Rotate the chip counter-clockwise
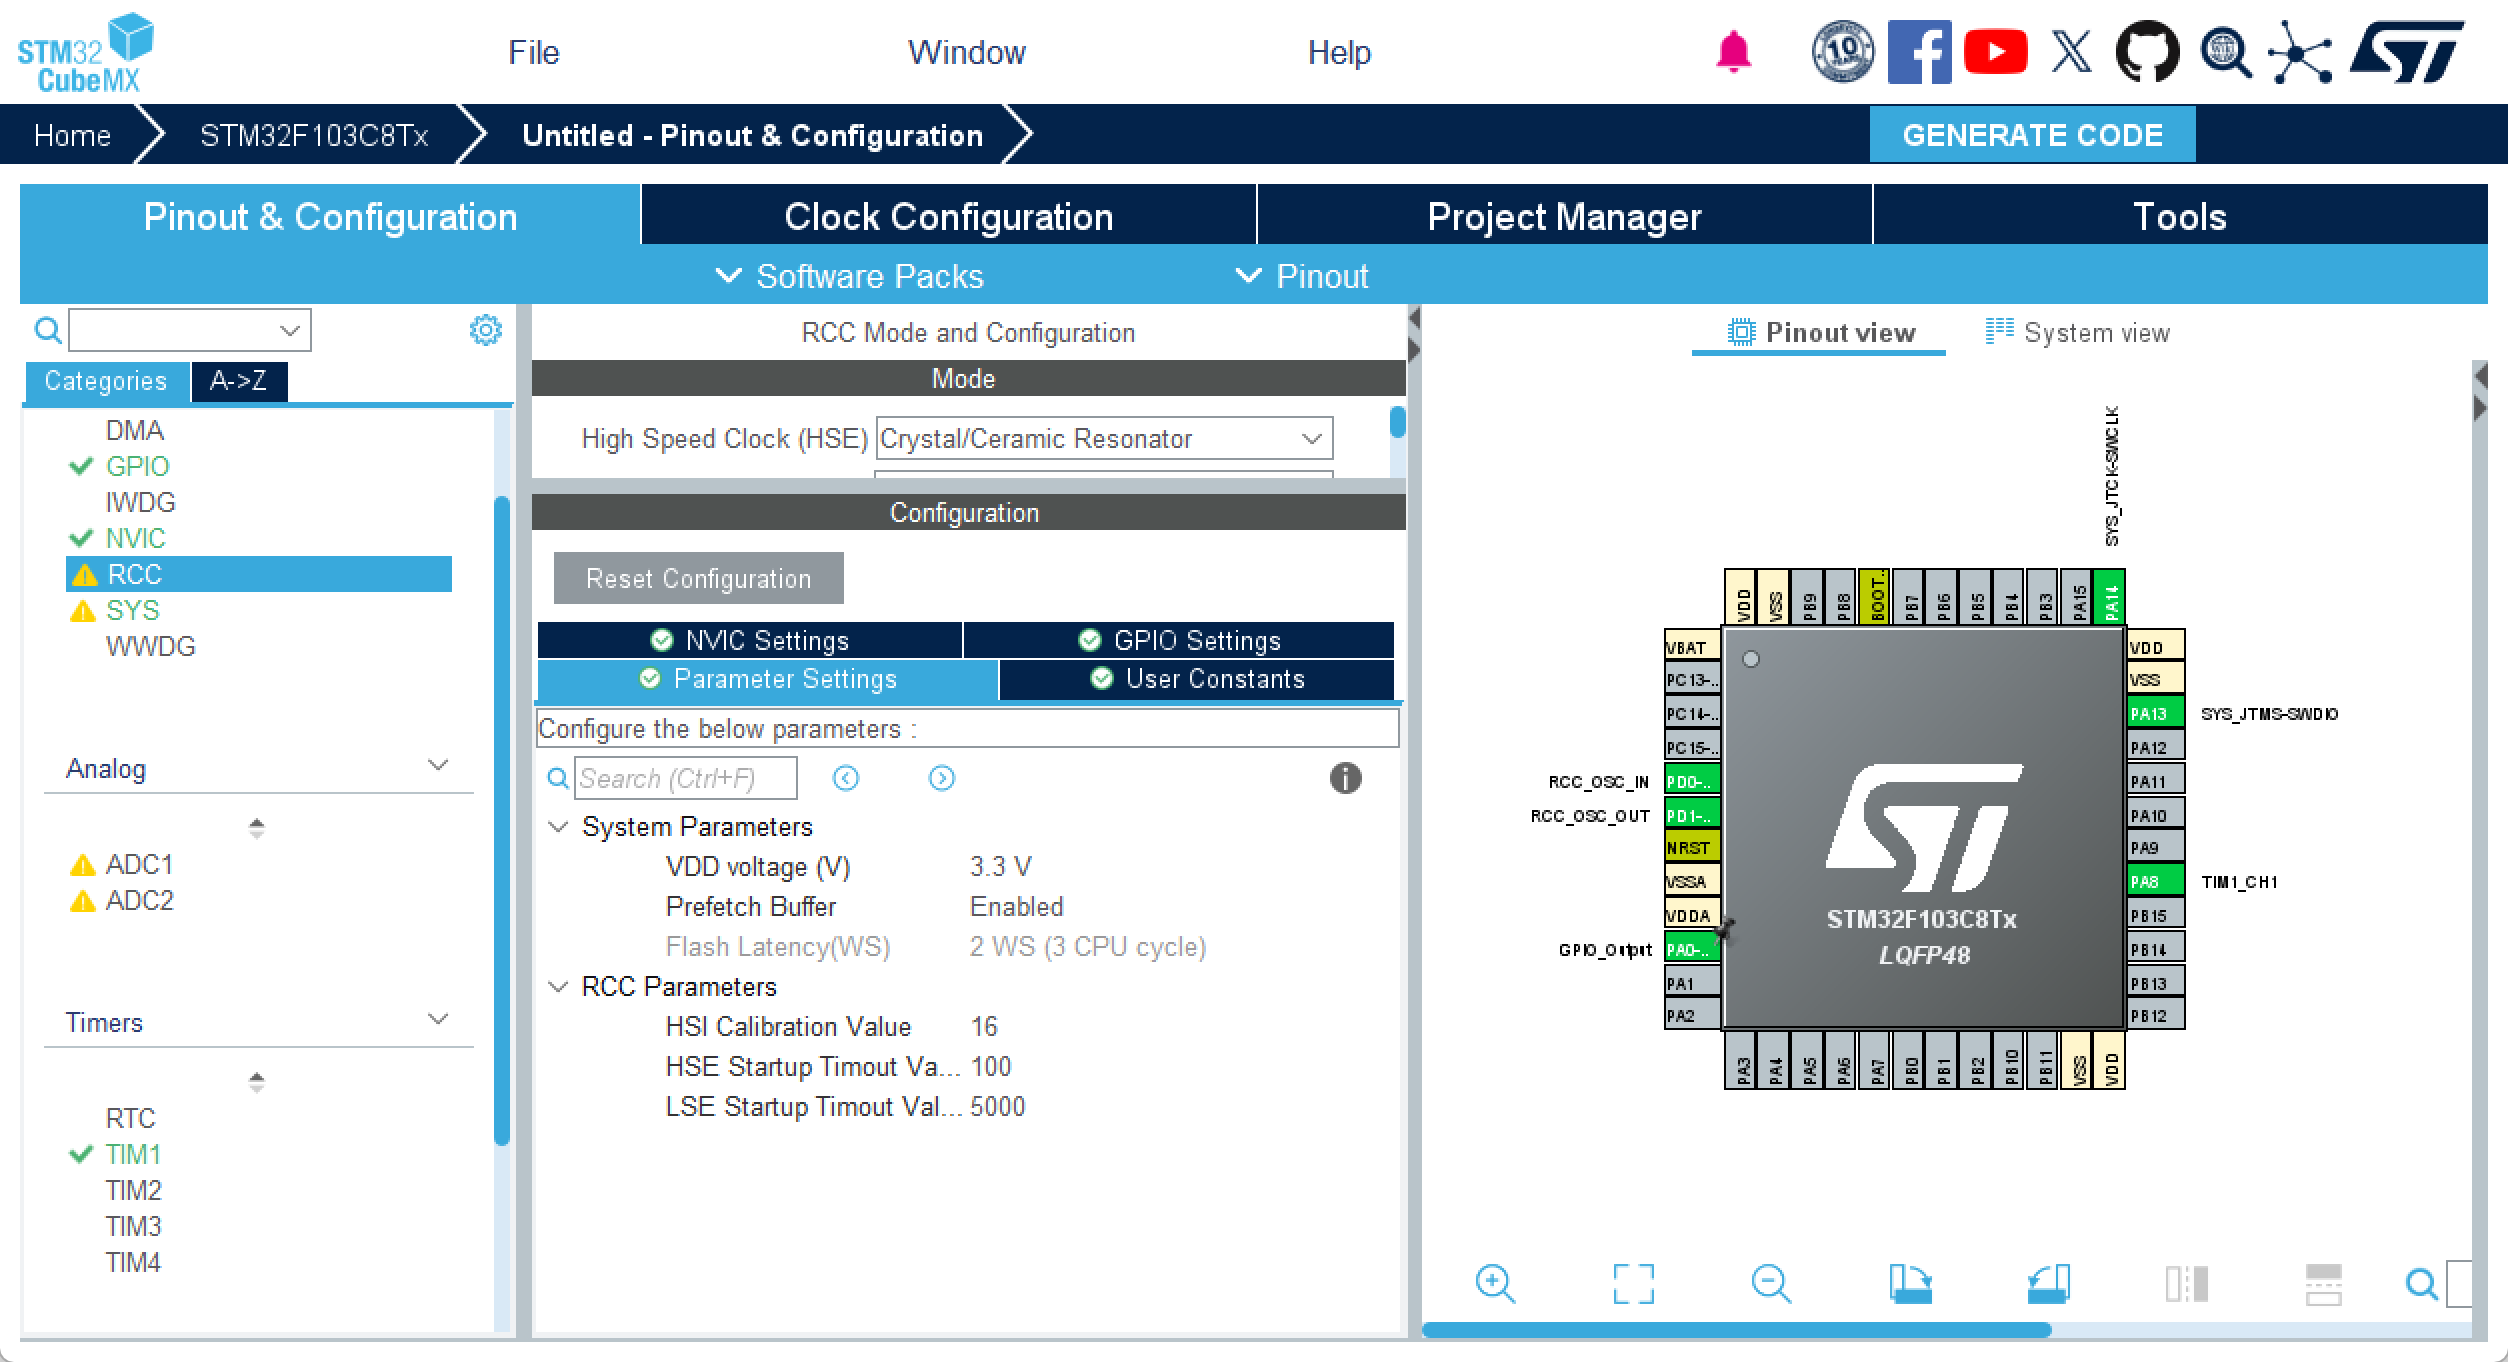This screenshot has width=2508, height=1362. [2048, 1283]
